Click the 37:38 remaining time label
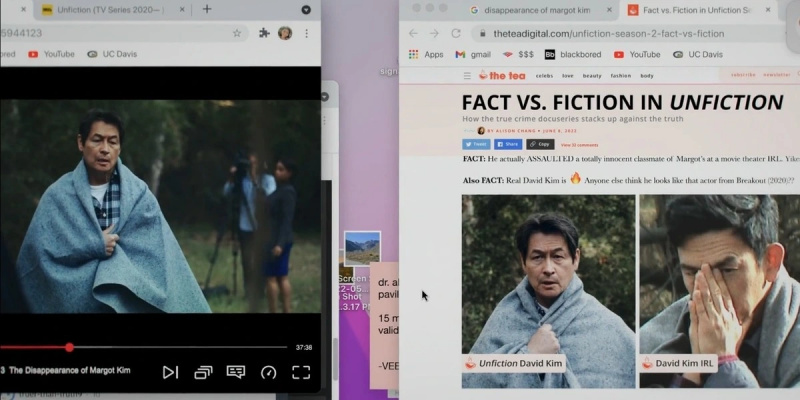Screen dimensions: 800x400 point(304,347)
